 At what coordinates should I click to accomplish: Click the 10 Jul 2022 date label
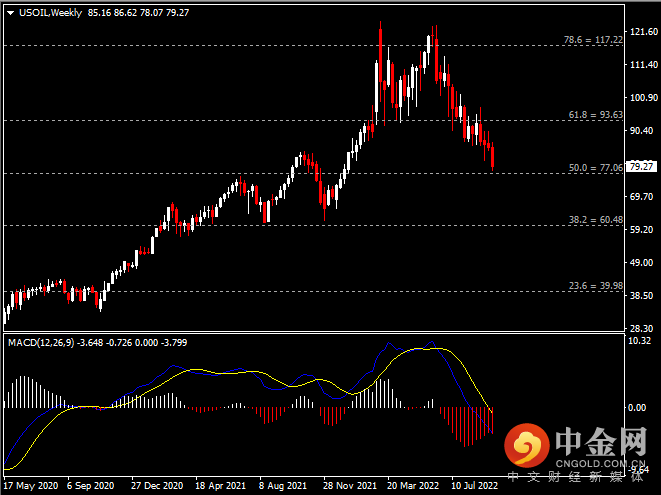(x=475, y=486)
